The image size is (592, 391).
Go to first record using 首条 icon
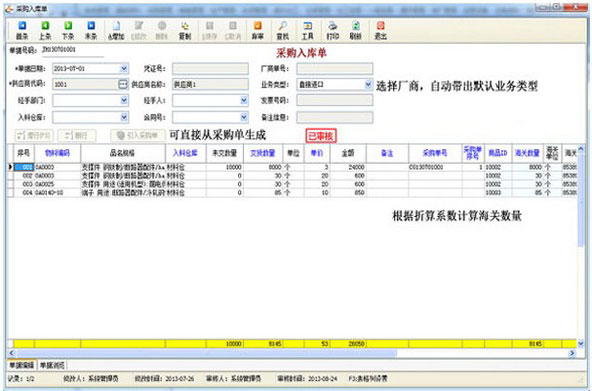22,31
